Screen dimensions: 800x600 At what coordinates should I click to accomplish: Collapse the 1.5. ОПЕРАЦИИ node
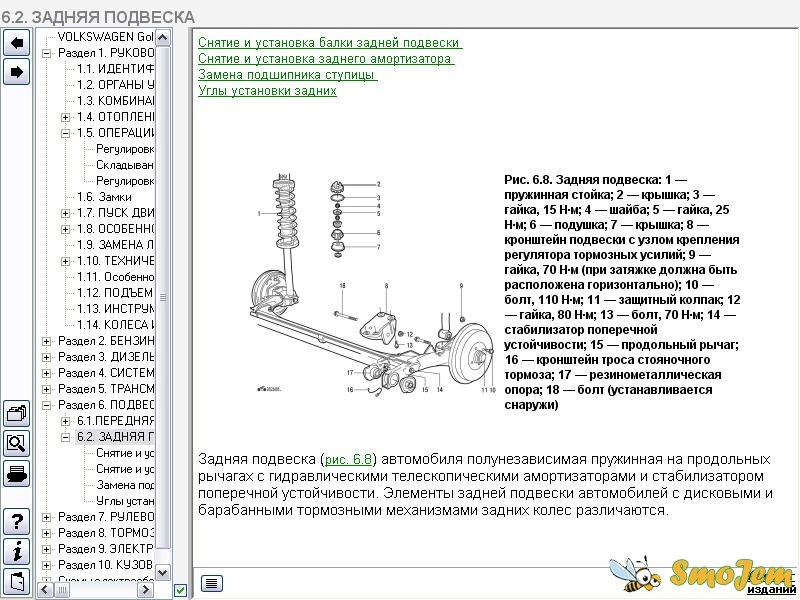tap(65, 133)
